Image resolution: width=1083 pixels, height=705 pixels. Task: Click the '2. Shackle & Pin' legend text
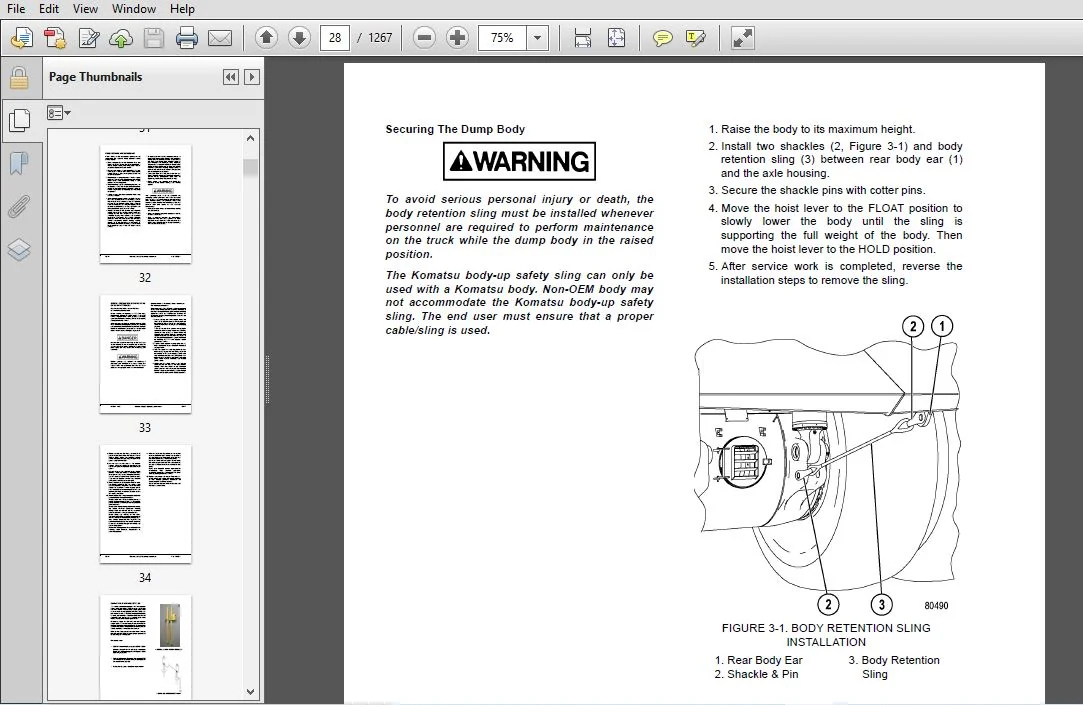click(756, 674)
